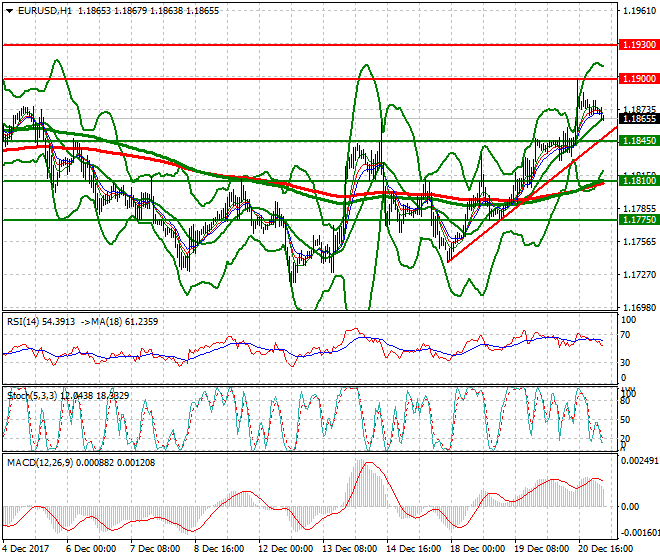The width and height of the screenshot is (660, 560).
Task: Click the 7 Dec 08:00 time label
Action: pyautogui.click(x=155, y=549)
